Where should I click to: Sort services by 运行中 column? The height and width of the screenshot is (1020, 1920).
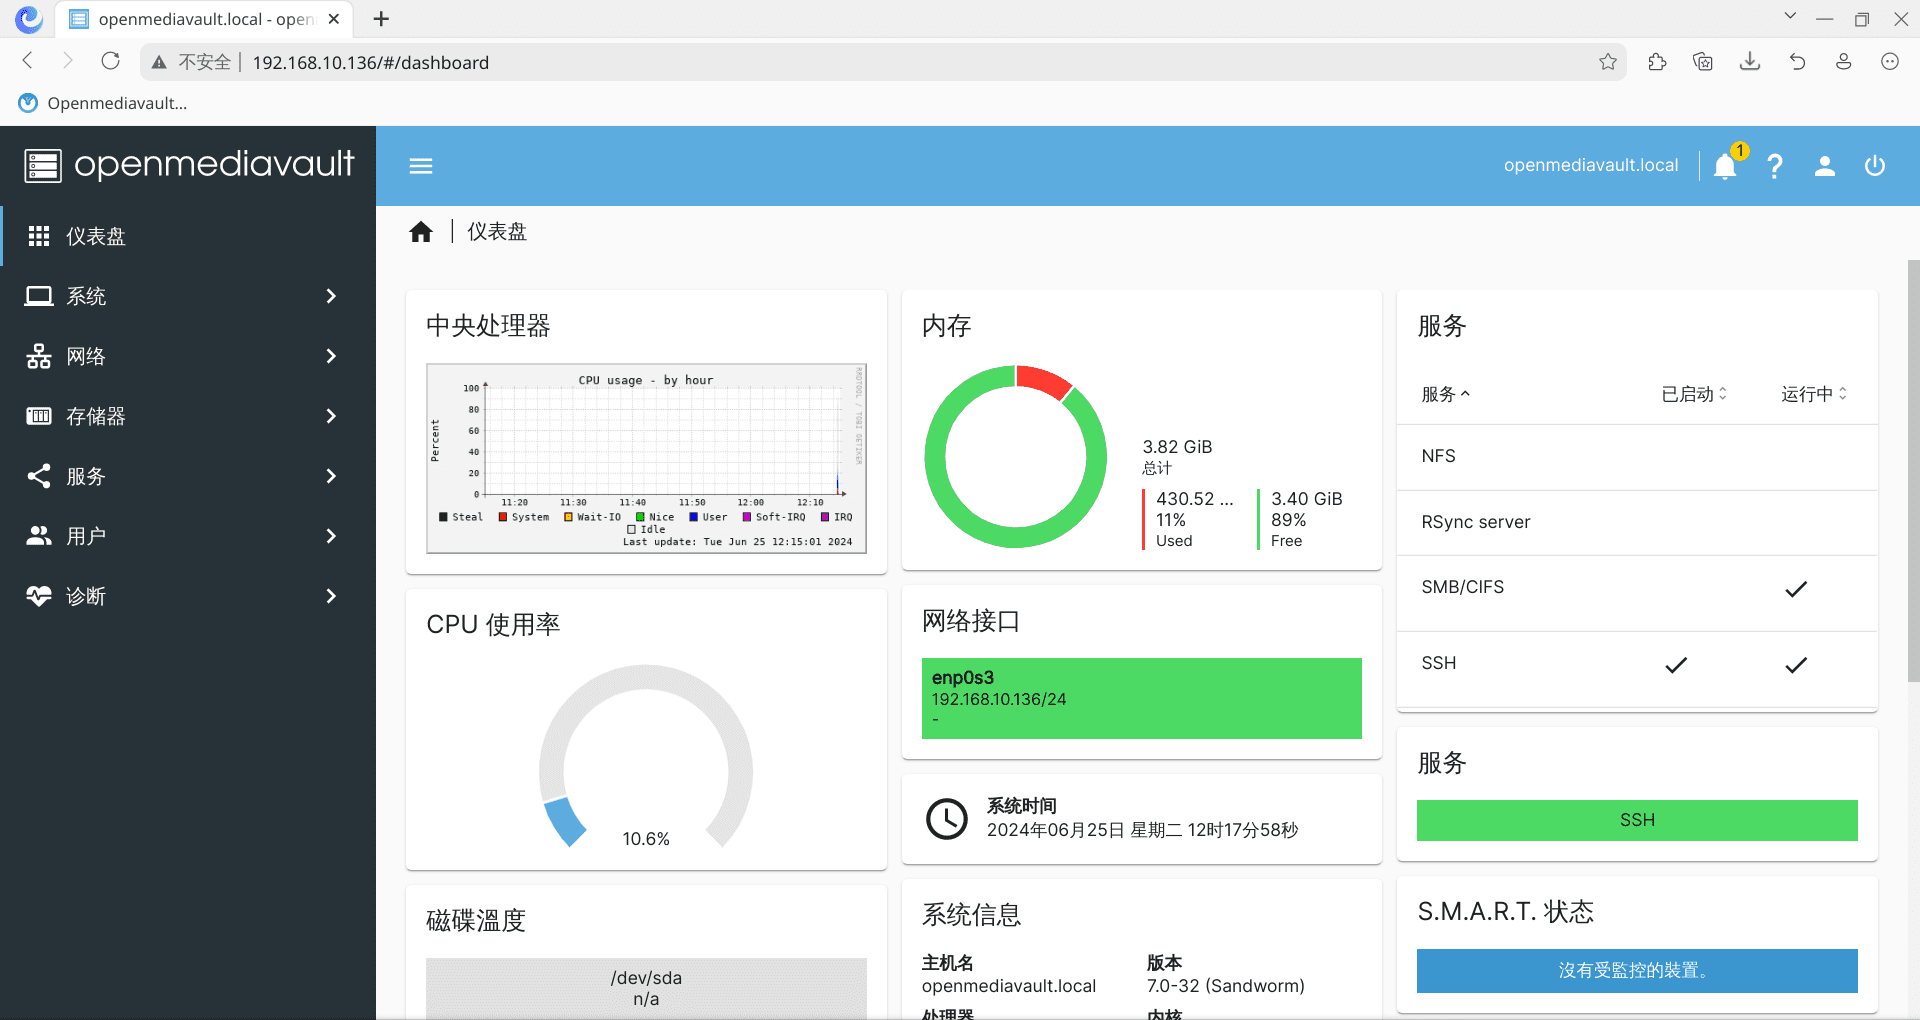tap(1813, 394)
